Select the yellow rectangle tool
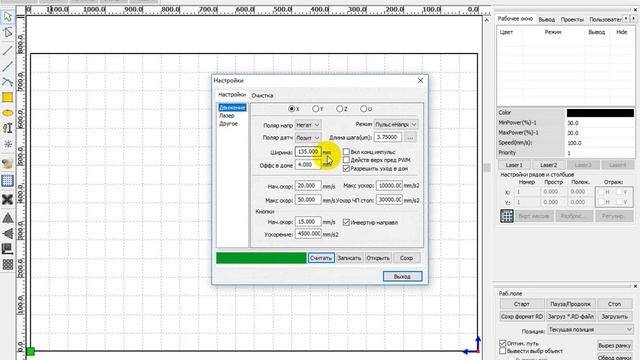This screenshot has width=640, height=360. tap(7, 97)
